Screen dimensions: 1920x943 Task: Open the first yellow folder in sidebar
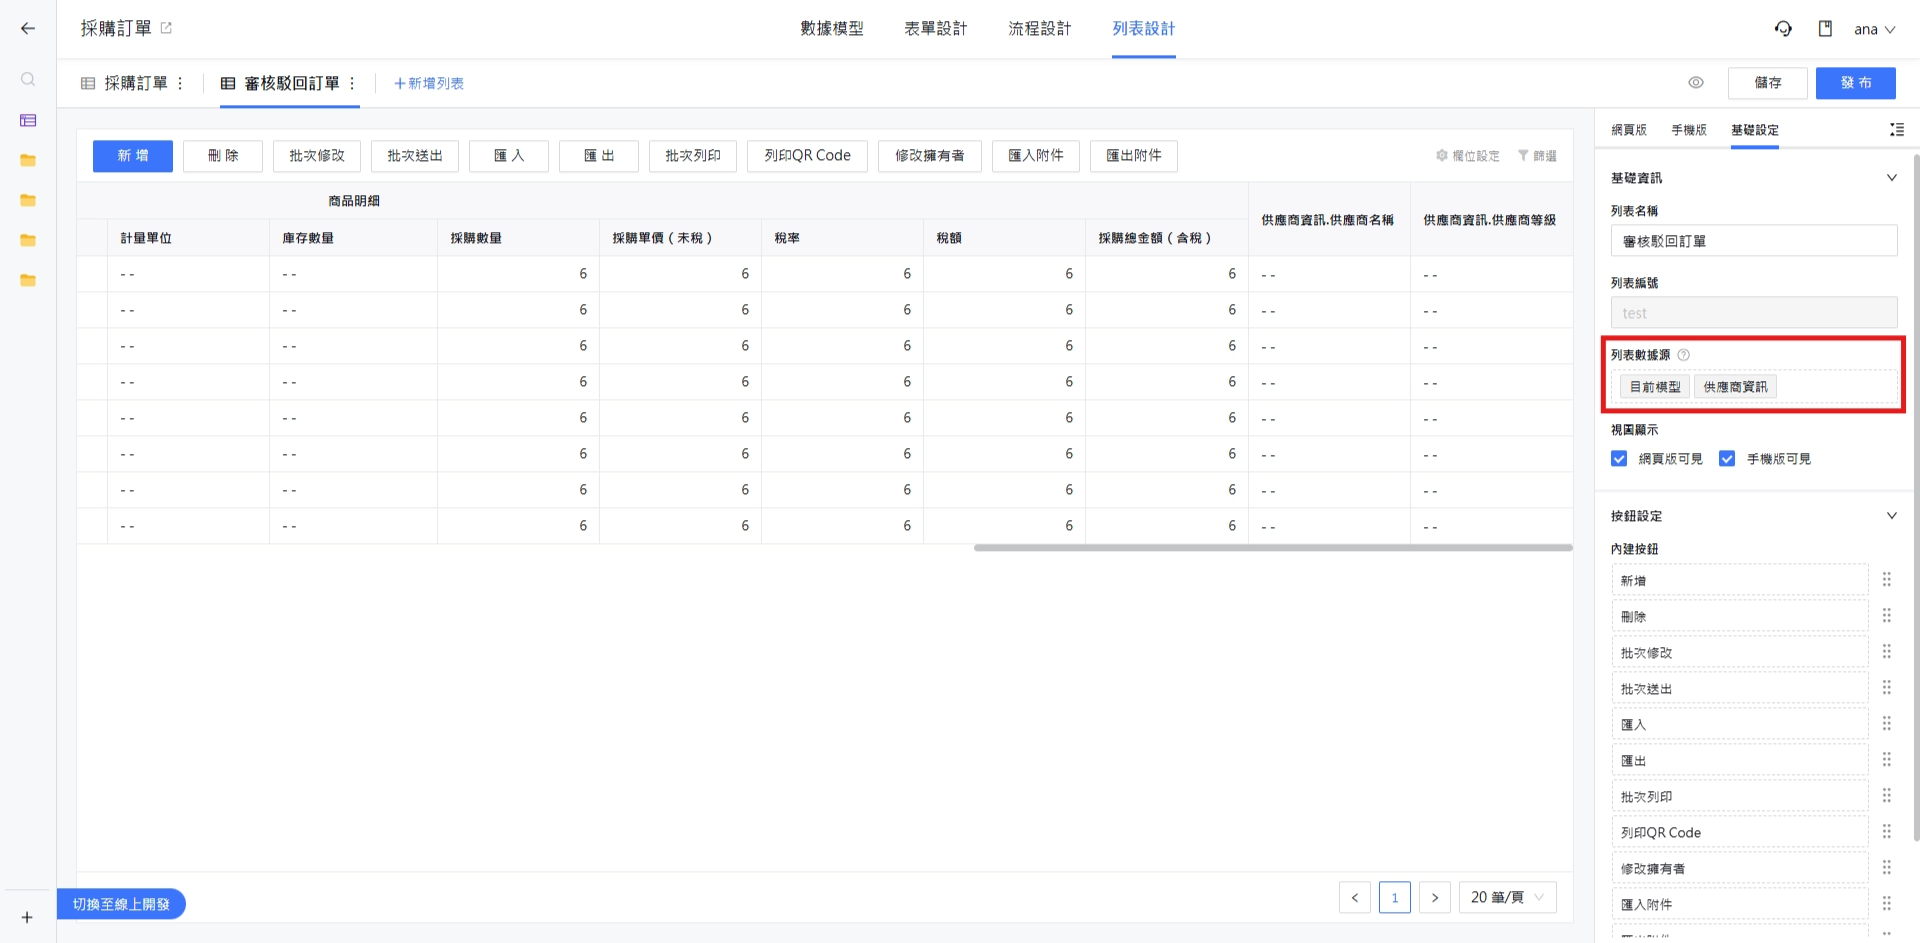coord(28,160)
